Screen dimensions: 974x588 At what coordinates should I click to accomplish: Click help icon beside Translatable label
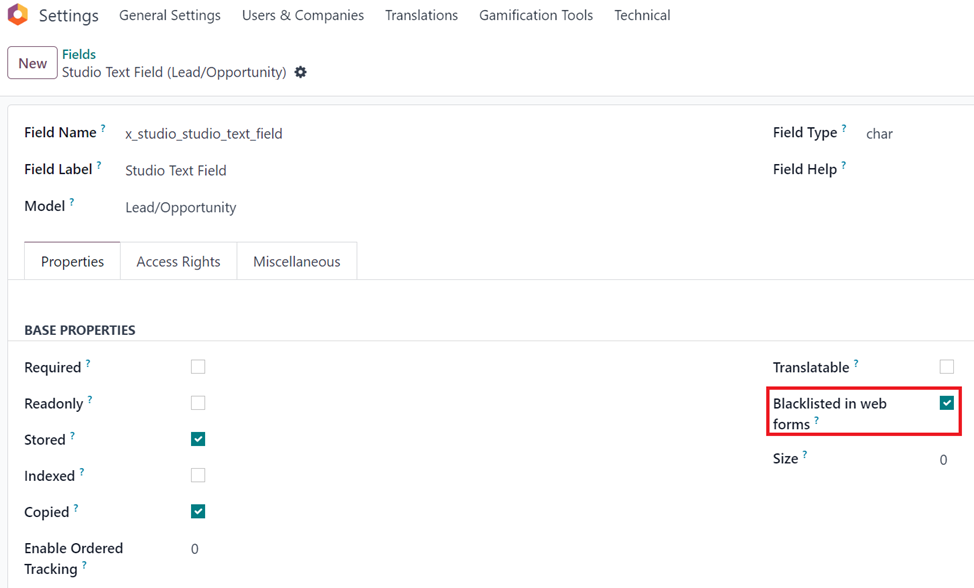(856, 363)
